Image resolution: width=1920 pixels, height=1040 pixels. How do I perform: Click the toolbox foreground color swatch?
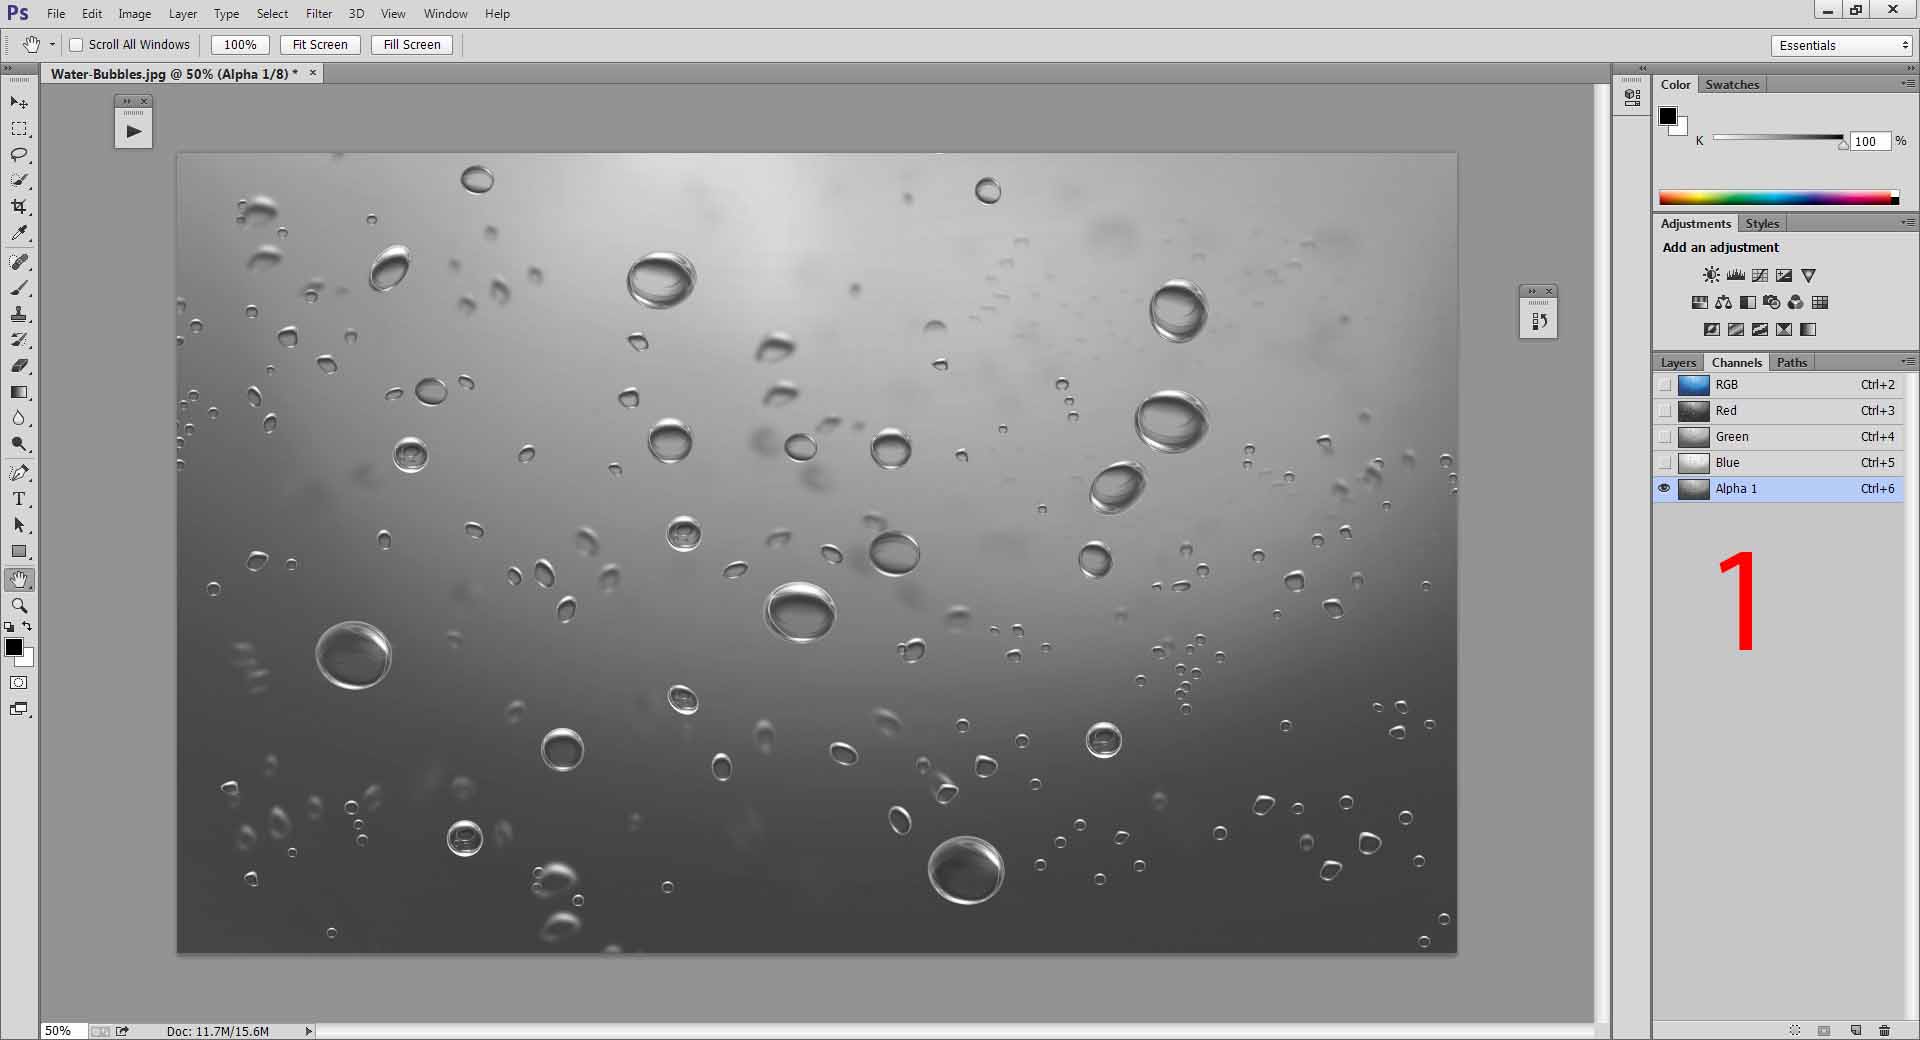14,648
